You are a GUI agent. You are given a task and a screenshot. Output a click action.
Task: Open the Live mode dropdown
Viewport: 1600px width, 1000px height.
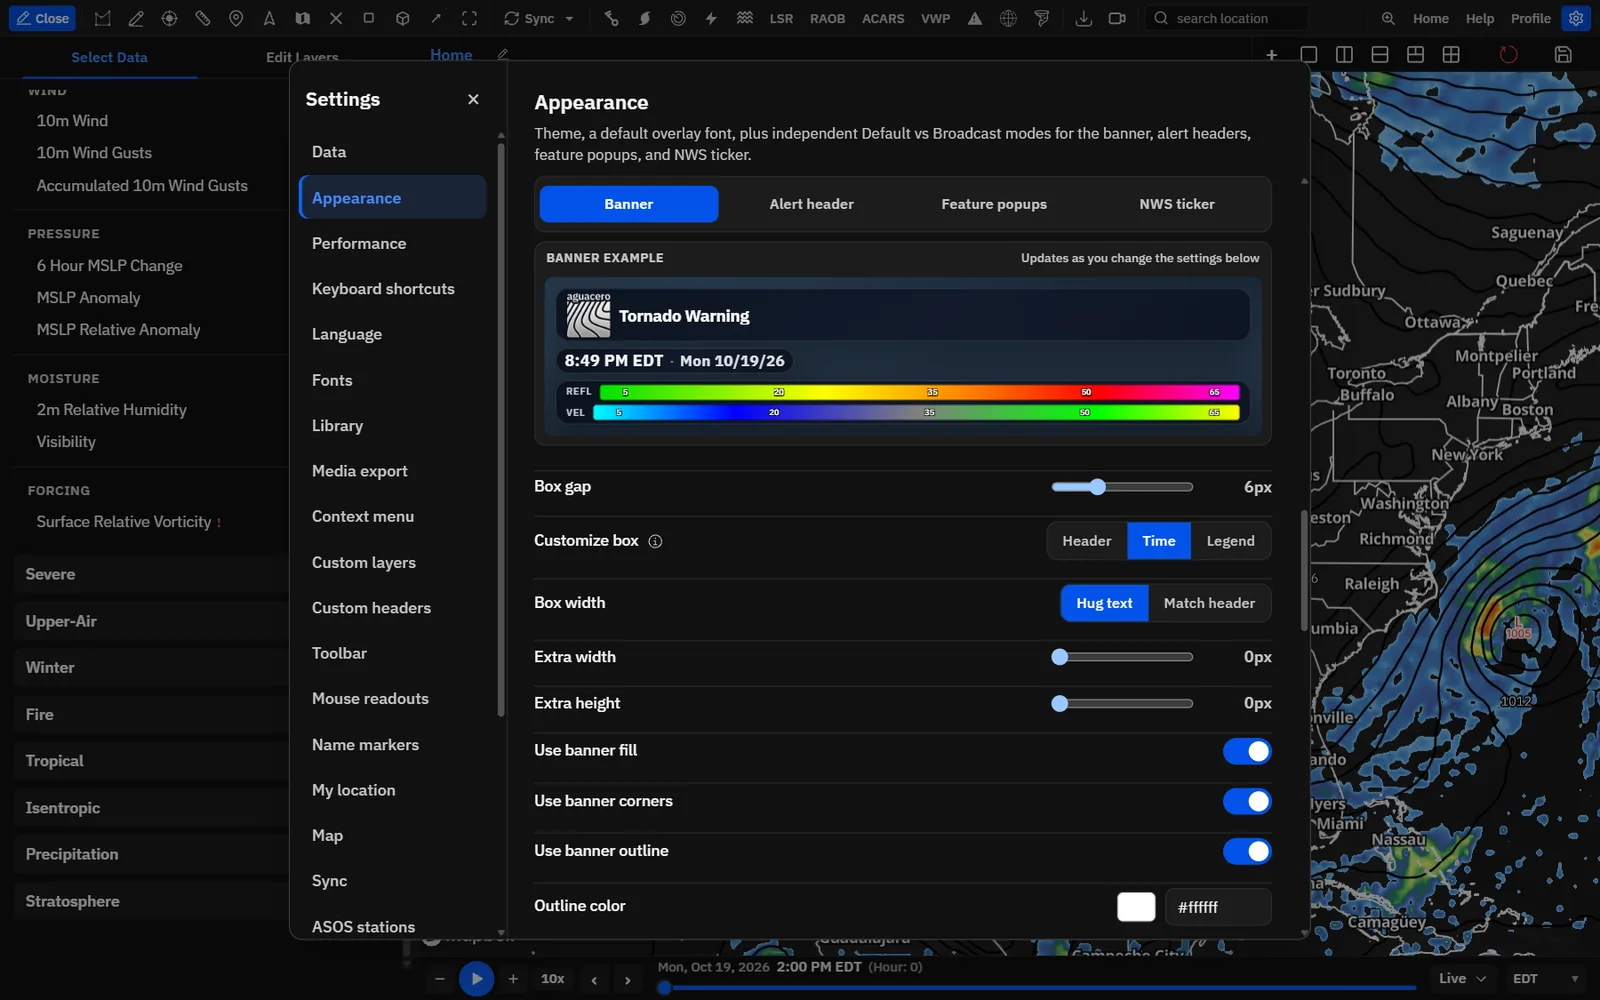tap(1462, 979)
